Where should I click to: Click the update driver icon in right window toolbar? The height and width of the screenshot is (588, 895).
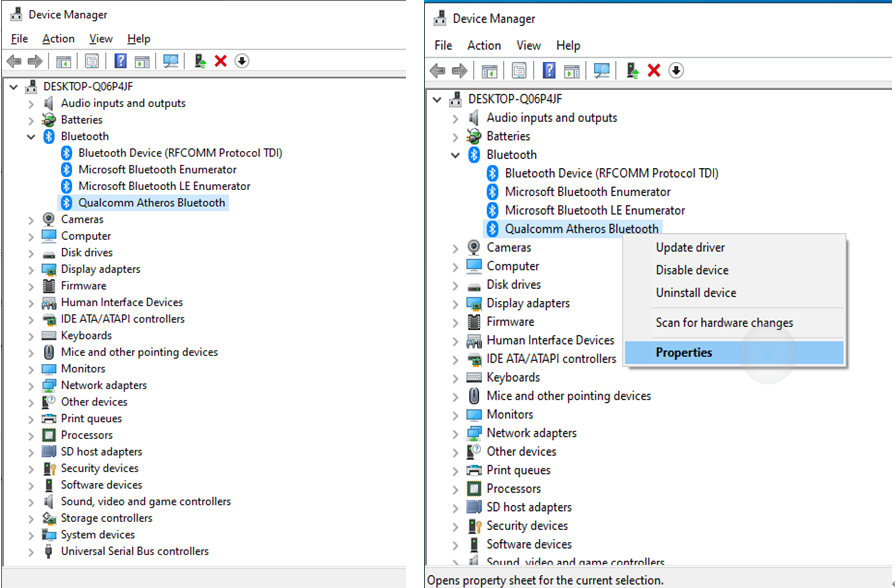[x=632, y=70]
